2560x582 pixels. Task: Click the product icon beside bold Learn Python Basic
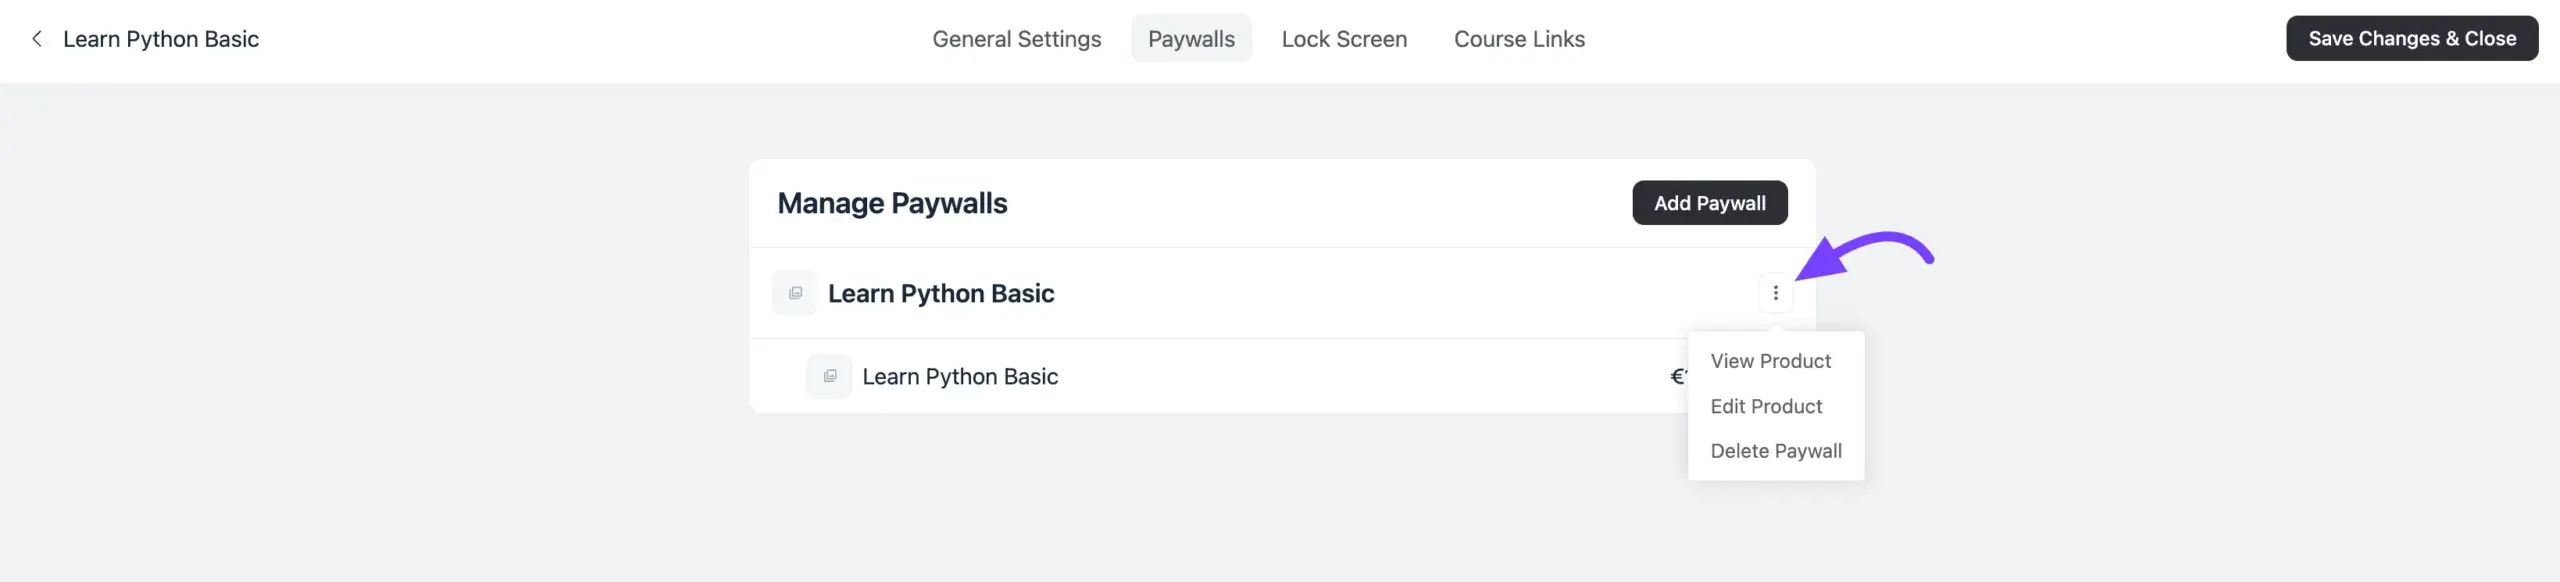click(x=795, y=293)
